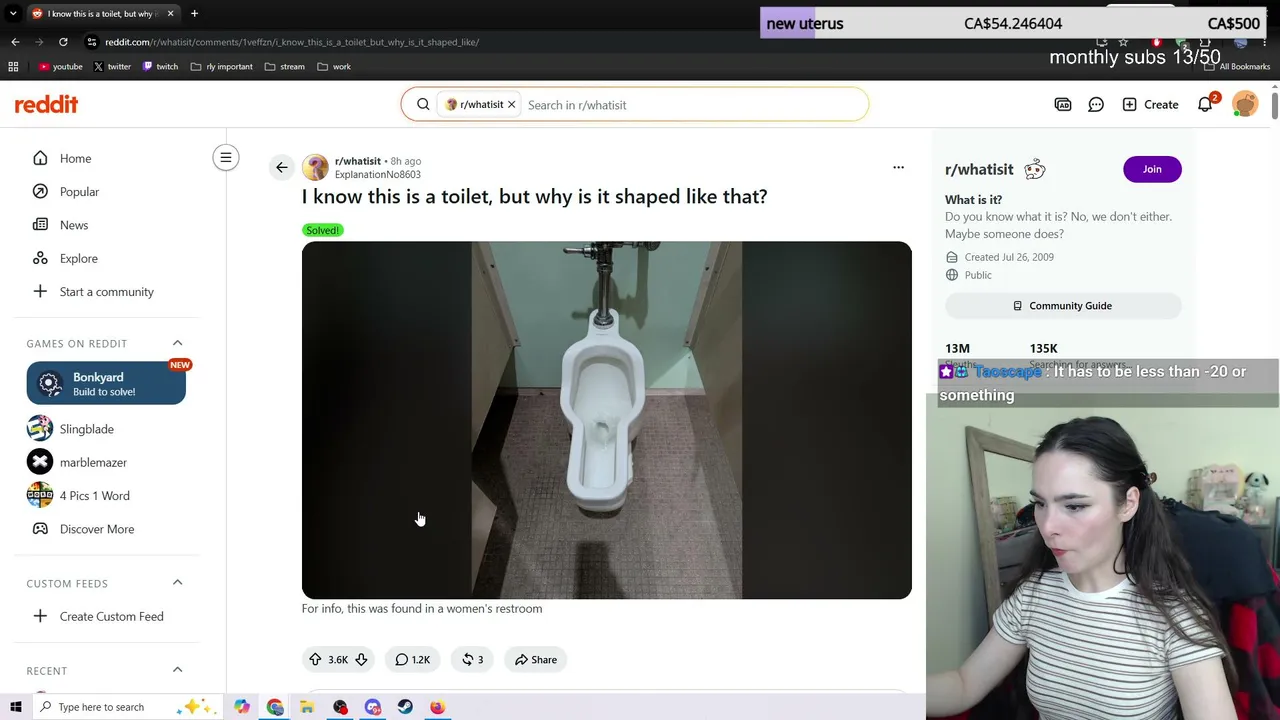Open Firefox from the taskbar

coord(437,707)
